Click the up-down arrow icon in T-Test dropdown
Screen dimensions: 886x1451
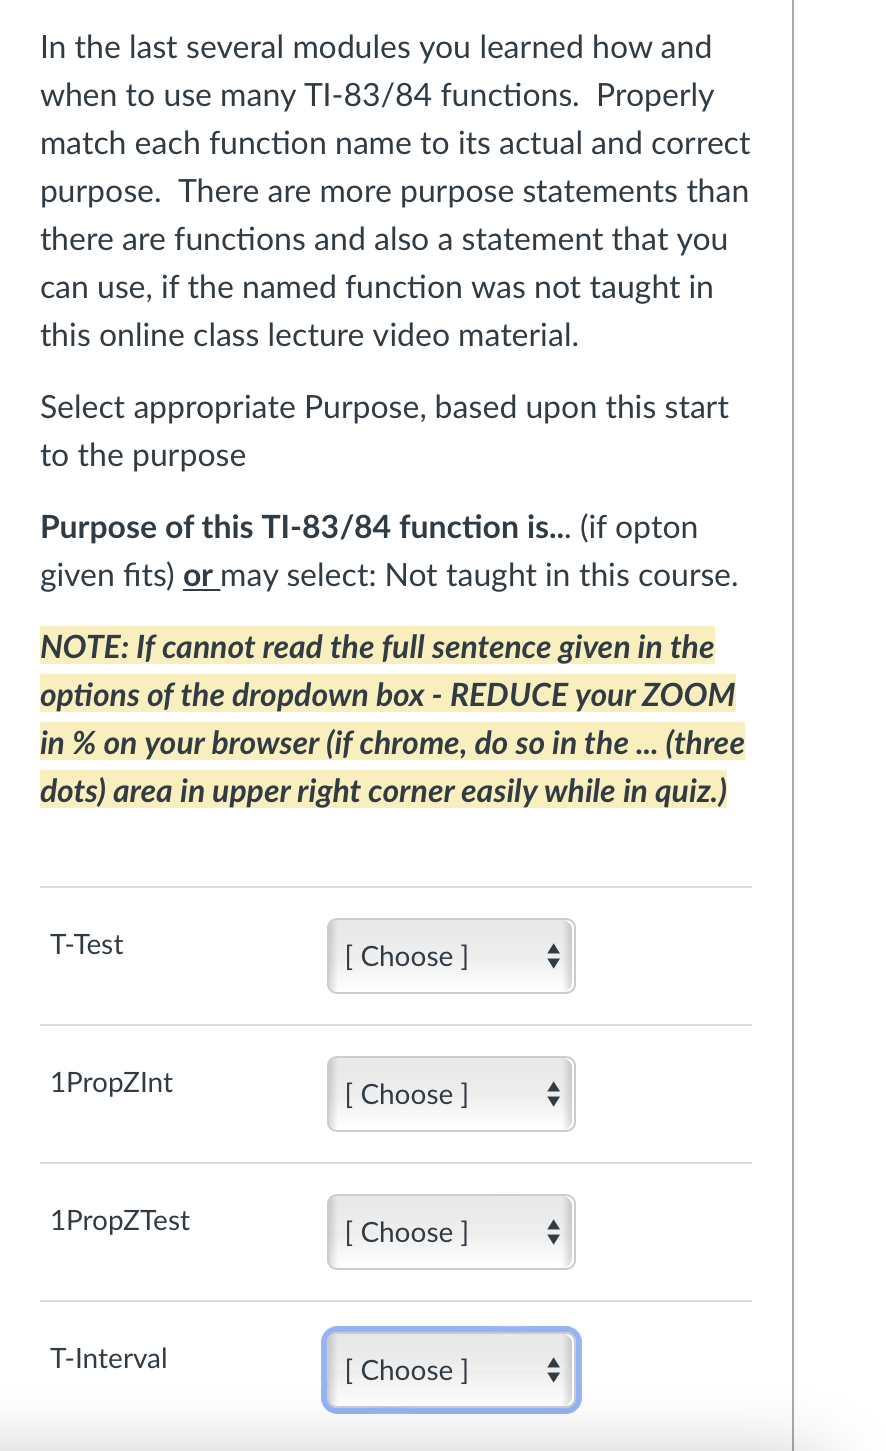(553, 956)
